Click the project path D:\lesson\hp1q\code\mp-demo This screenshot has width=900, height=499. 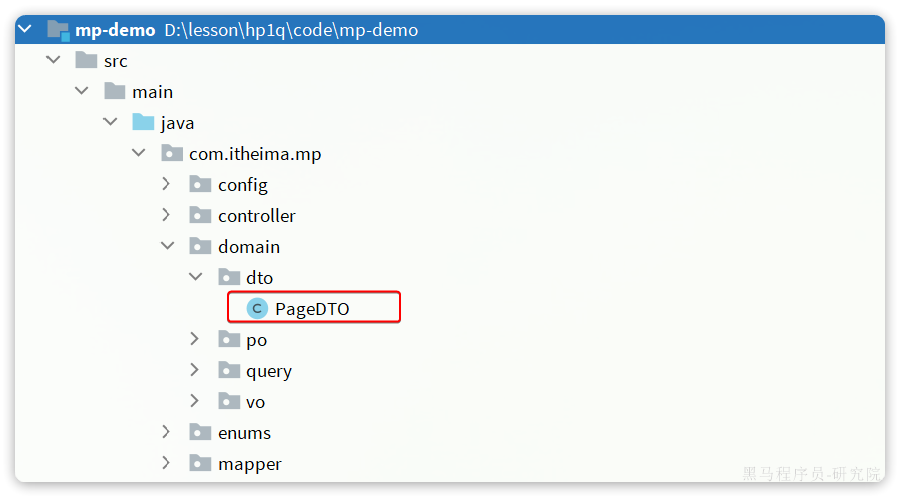pos(291,30)
